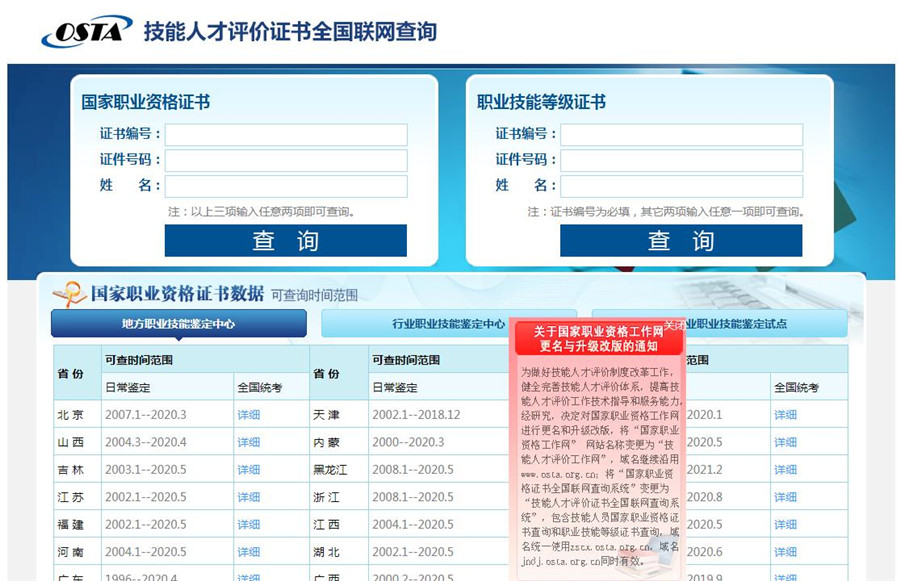Click 姓名 field under 国家职业资格证书
The height and width of the screenshot is (581, 900).
coord(286,186)
